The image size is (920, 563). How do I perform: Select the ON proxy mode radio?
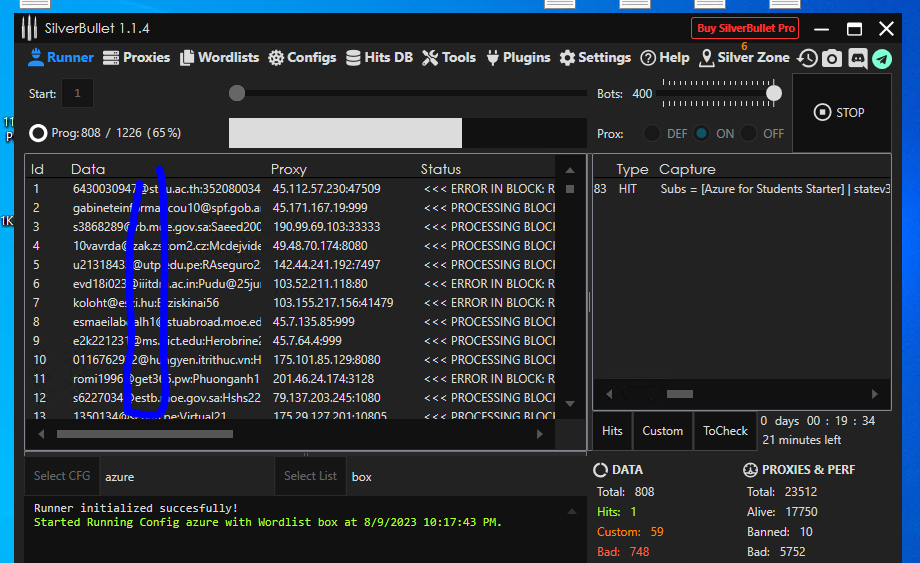tap(701, 133)
